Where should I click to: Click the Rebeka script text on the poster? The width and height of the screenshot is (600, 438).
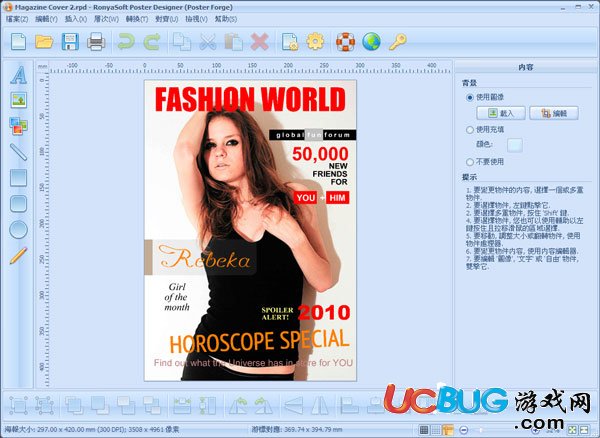click(x=204, y=257)
